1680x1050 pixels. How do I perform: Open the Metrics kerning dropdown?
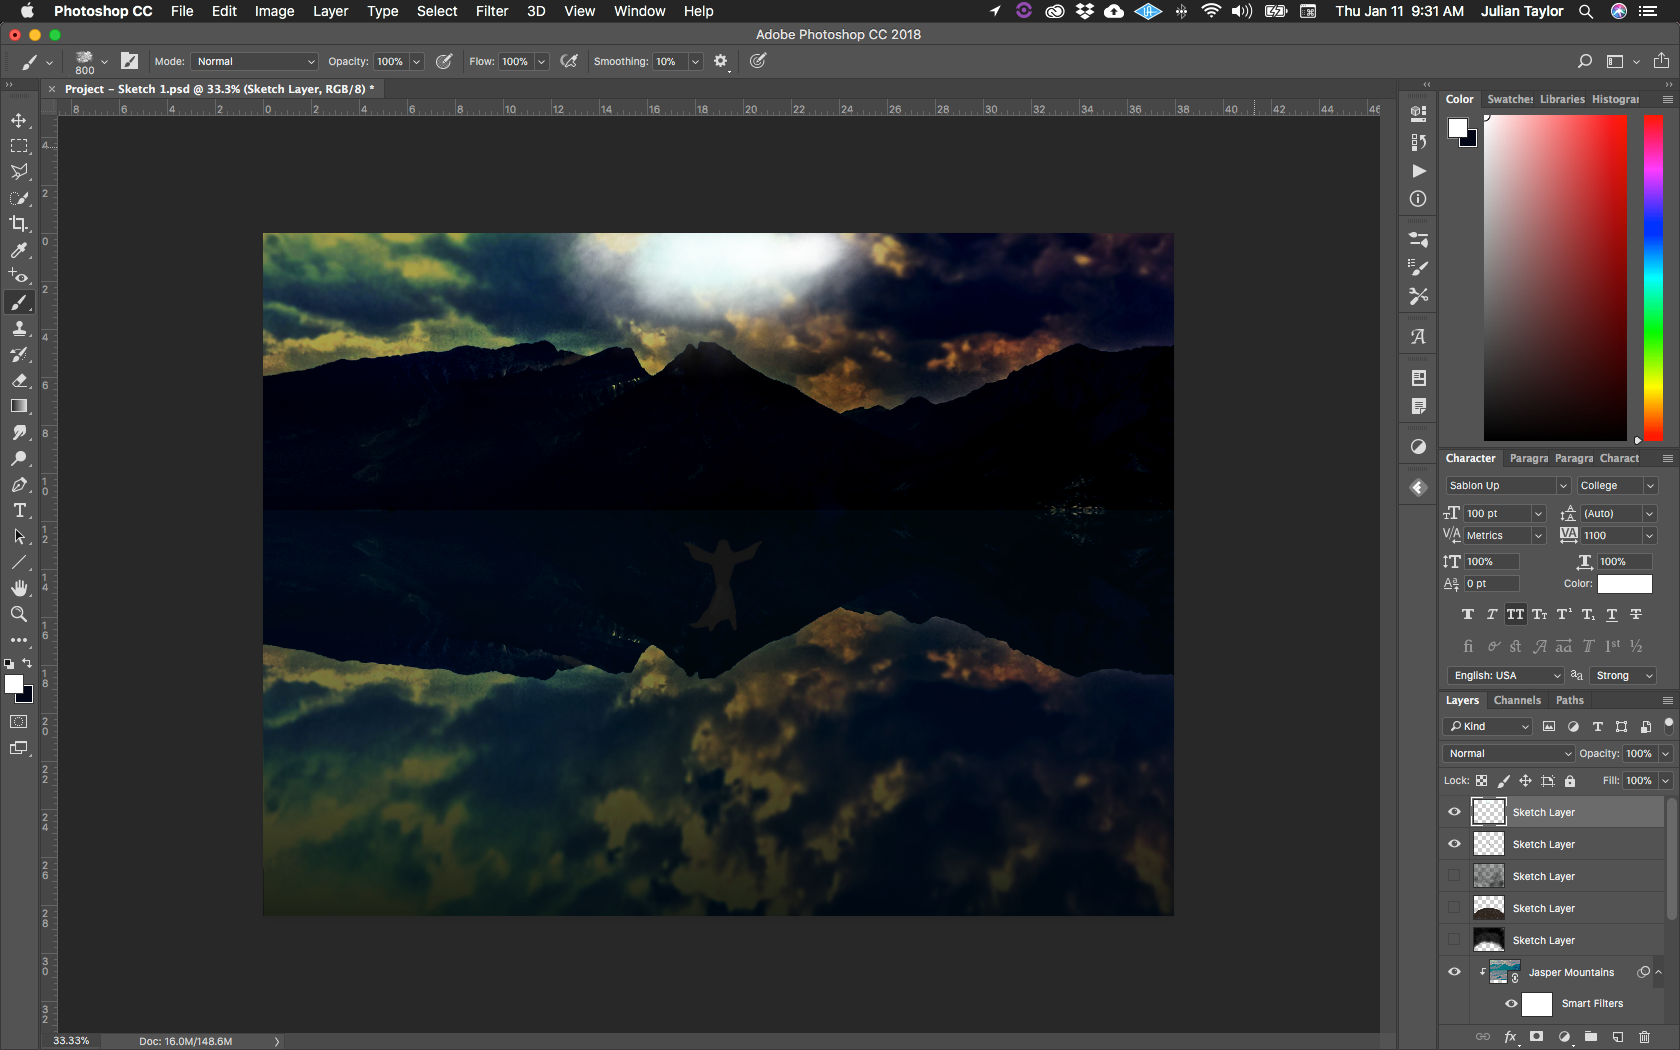click(1505, 536)
